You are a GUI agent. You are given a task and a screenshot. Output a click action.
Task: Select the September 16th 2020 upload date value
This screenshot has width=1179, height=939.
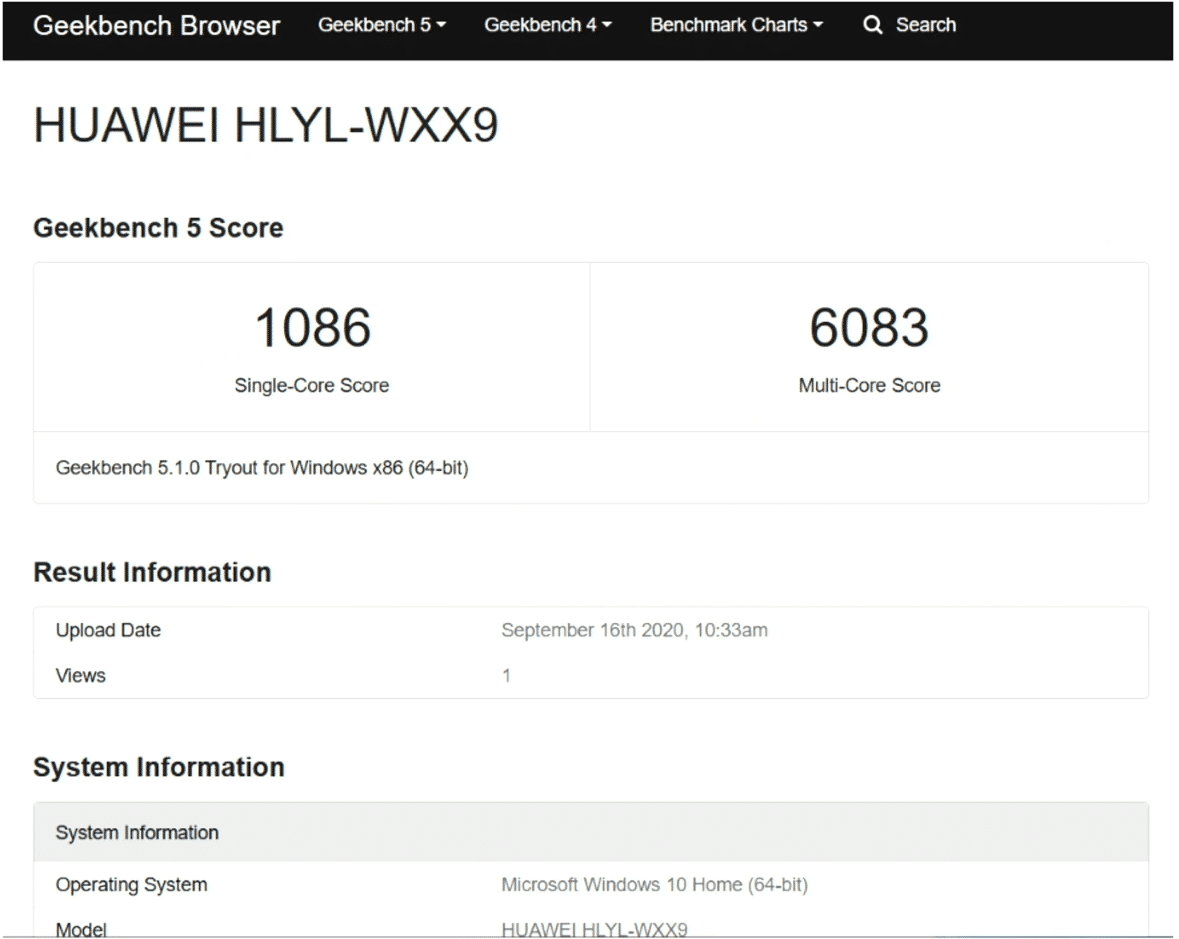635,630
